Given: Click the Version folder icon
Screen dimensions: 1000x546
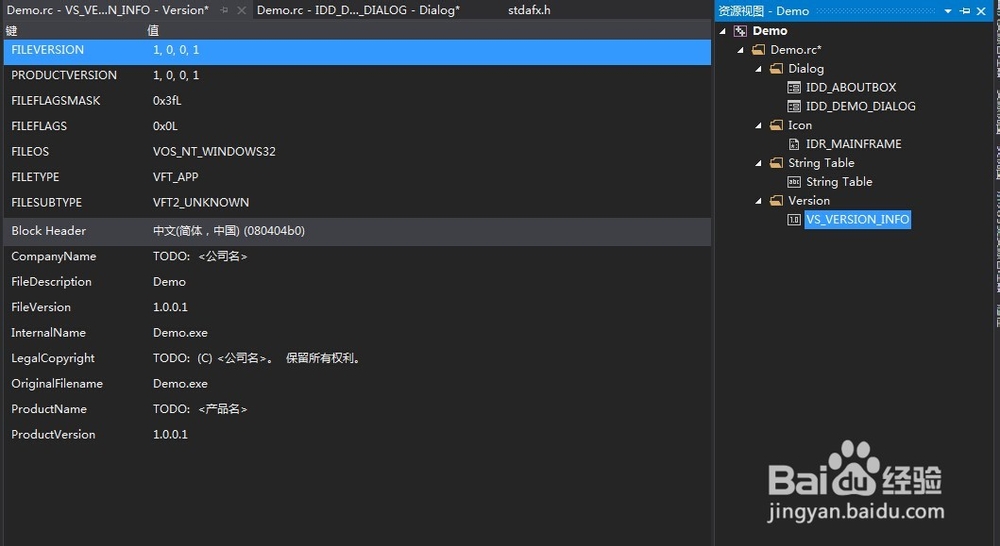Looking at the screenshot, I should point(776,200).
